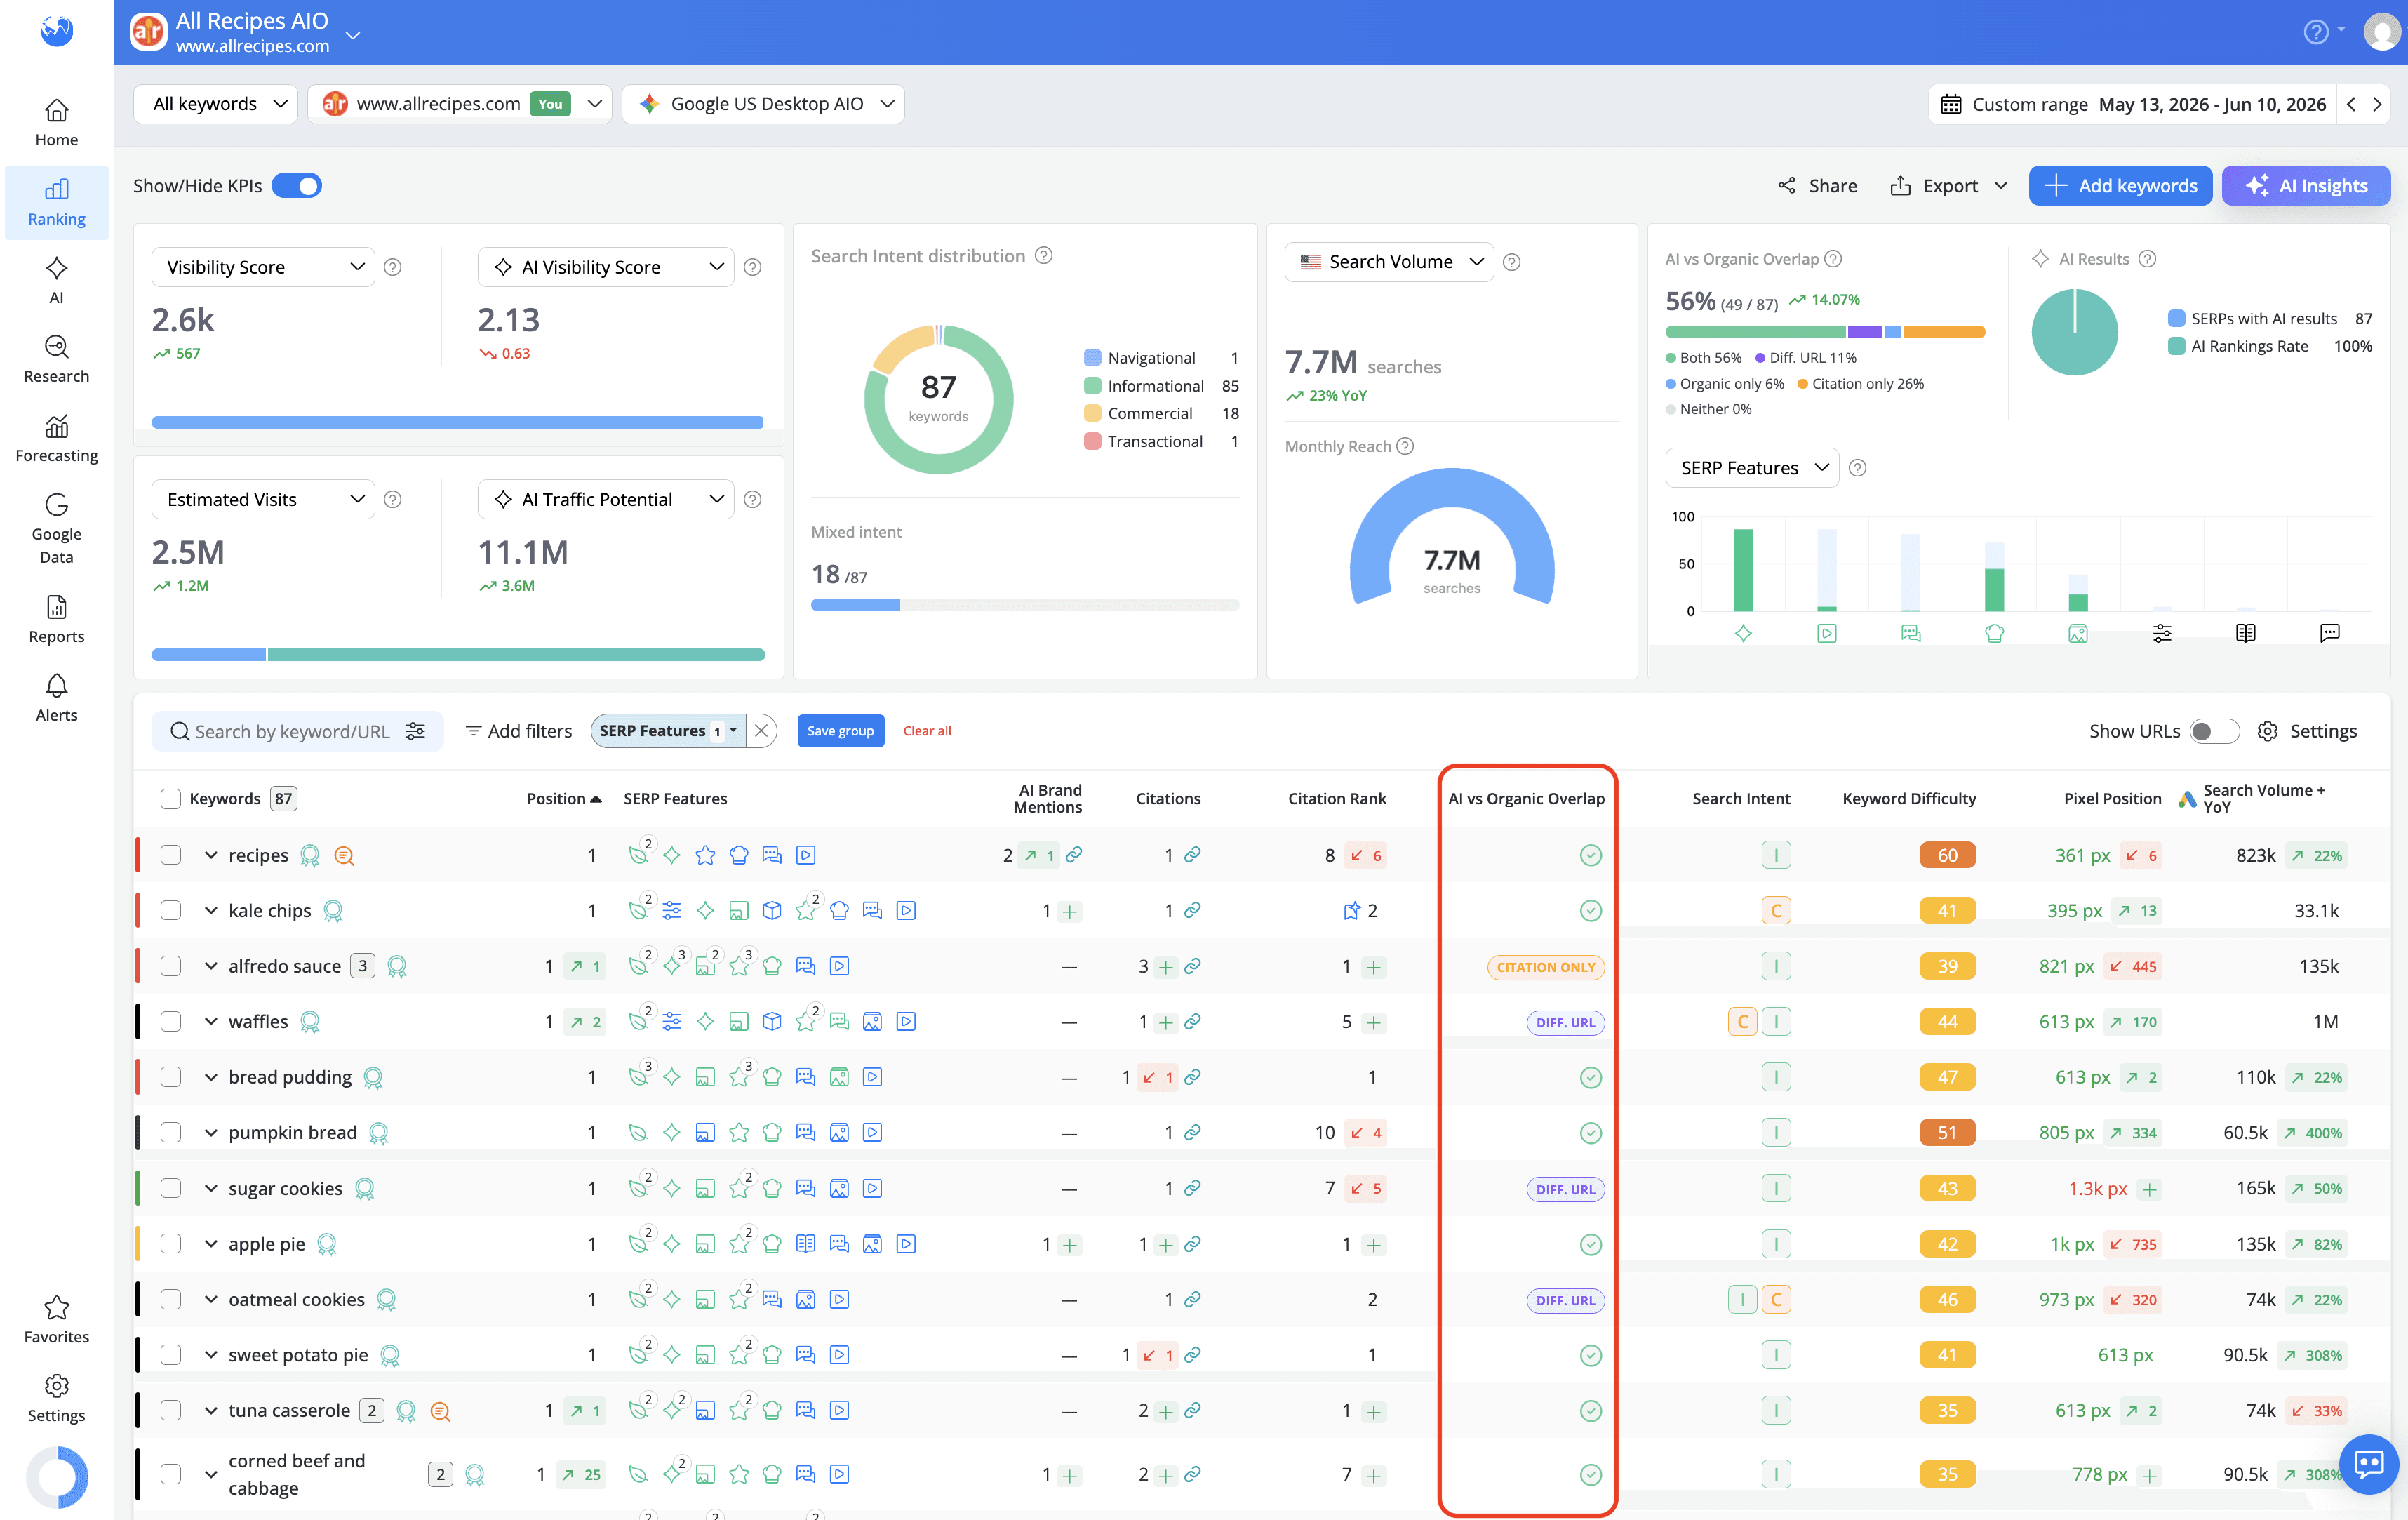Image resolution: width=2408 pixels, height=1520 pixels.
Task: Click info icon beside Visibility Score
Action: click(393, 267)
